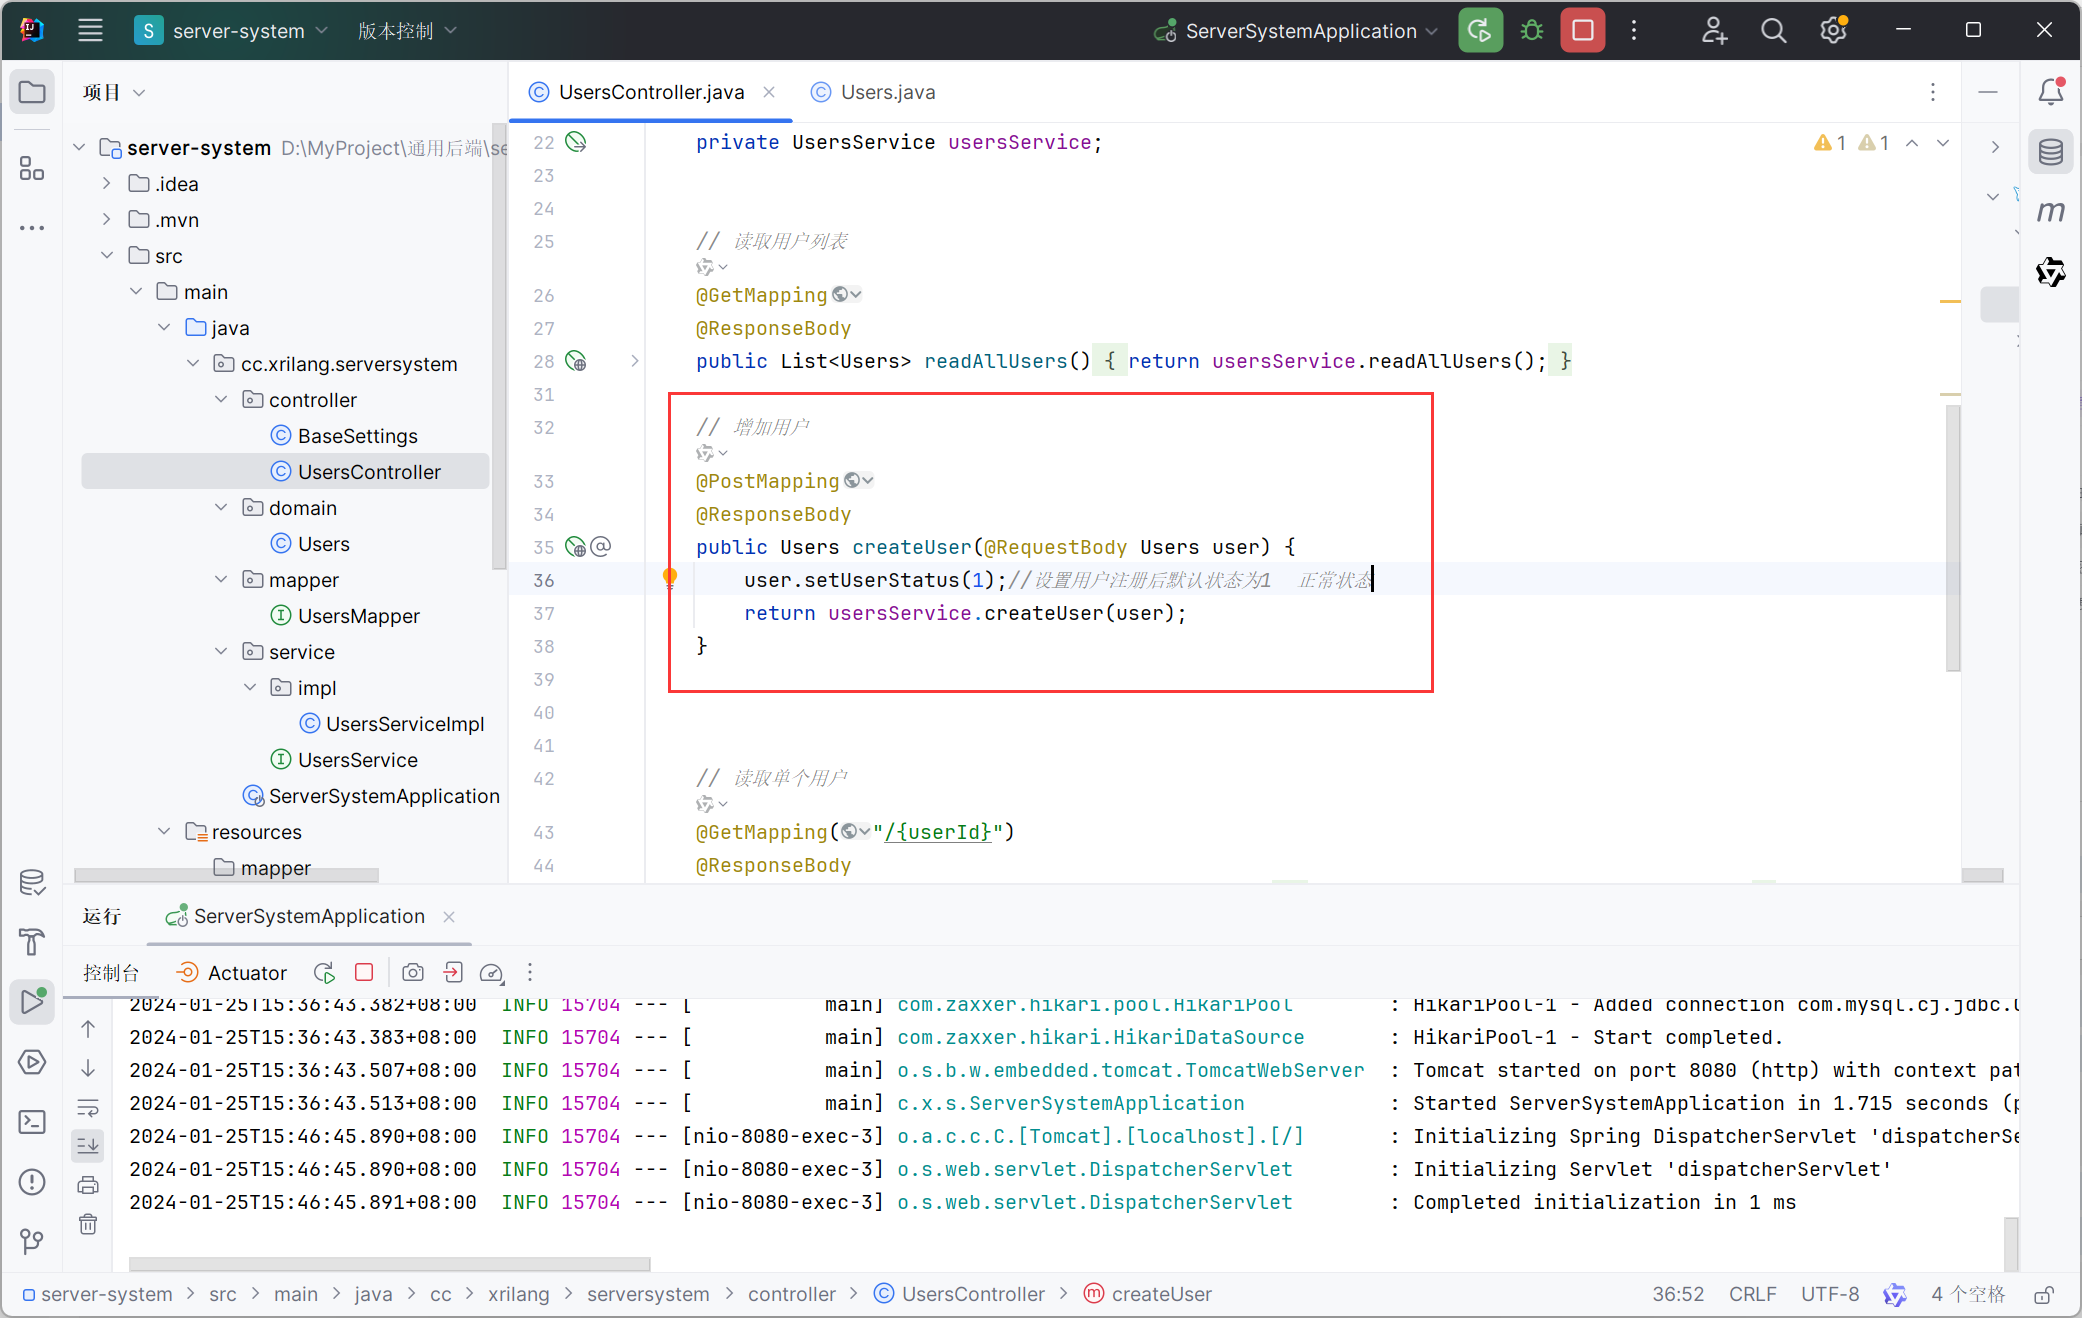Toggle scroll to end in the console

click(88, 1146)
